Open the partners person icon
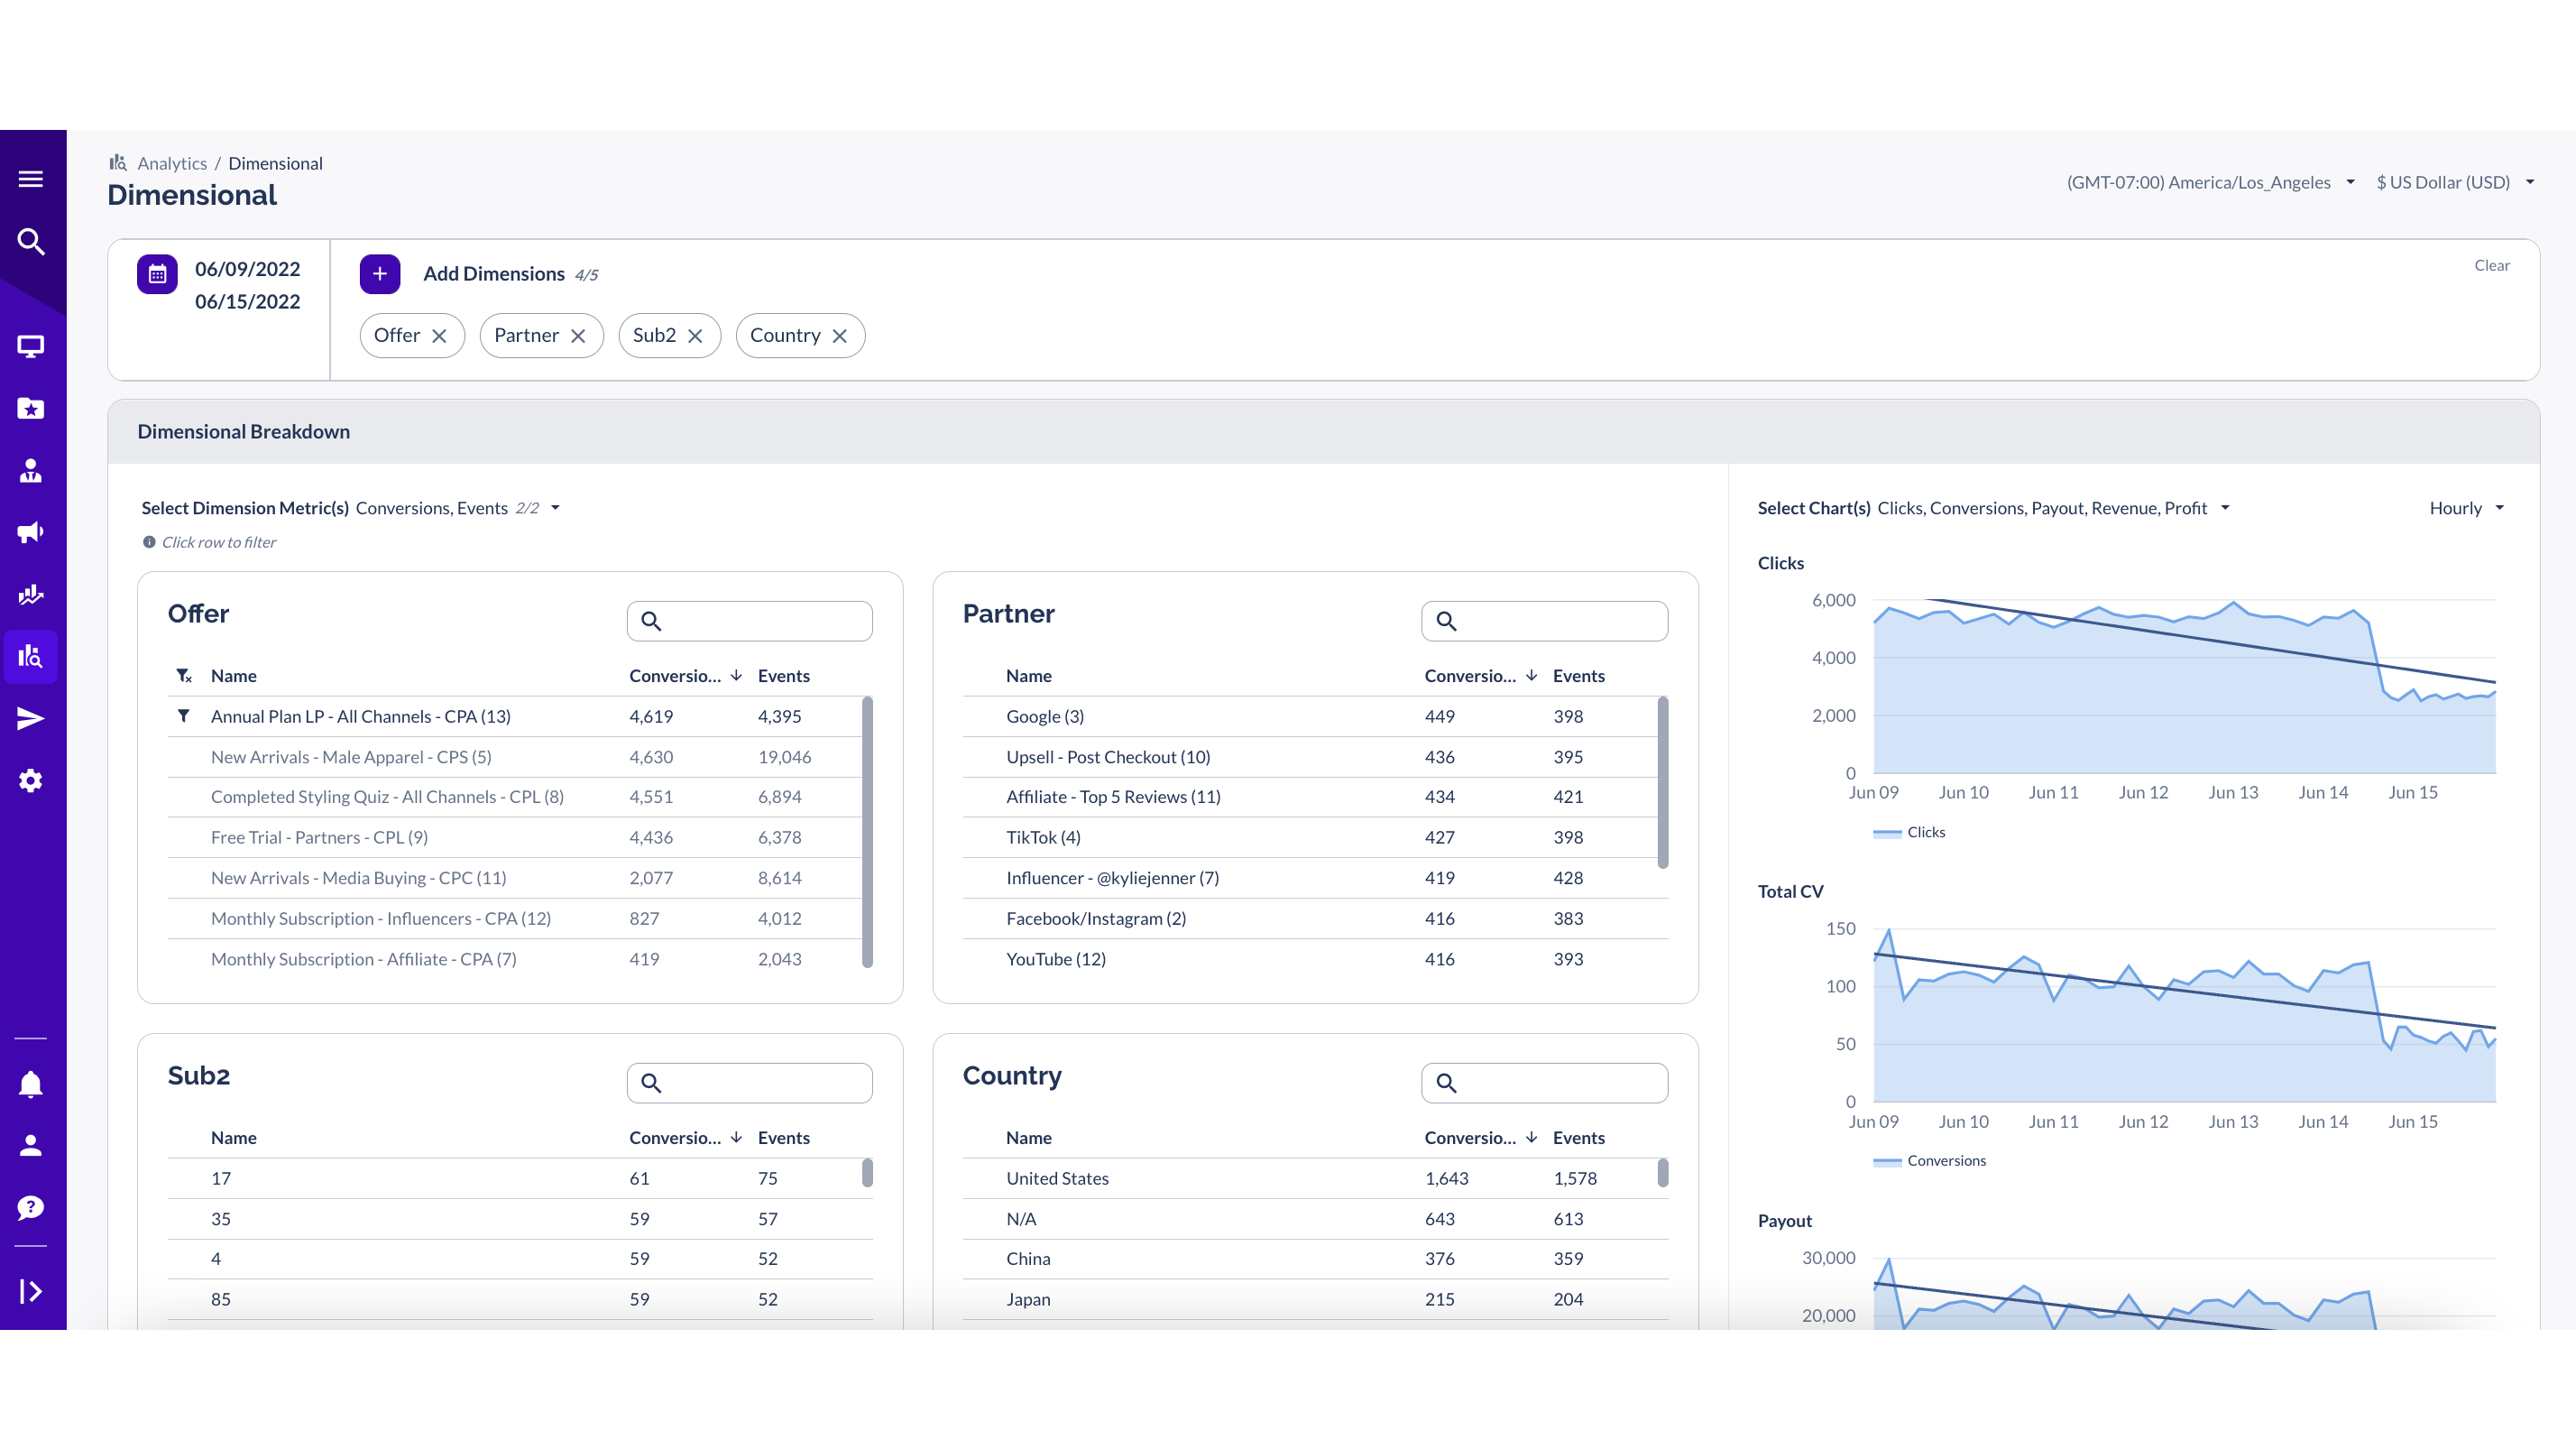This screenshot has width=2576, height=1449. [x=31, y=470]
